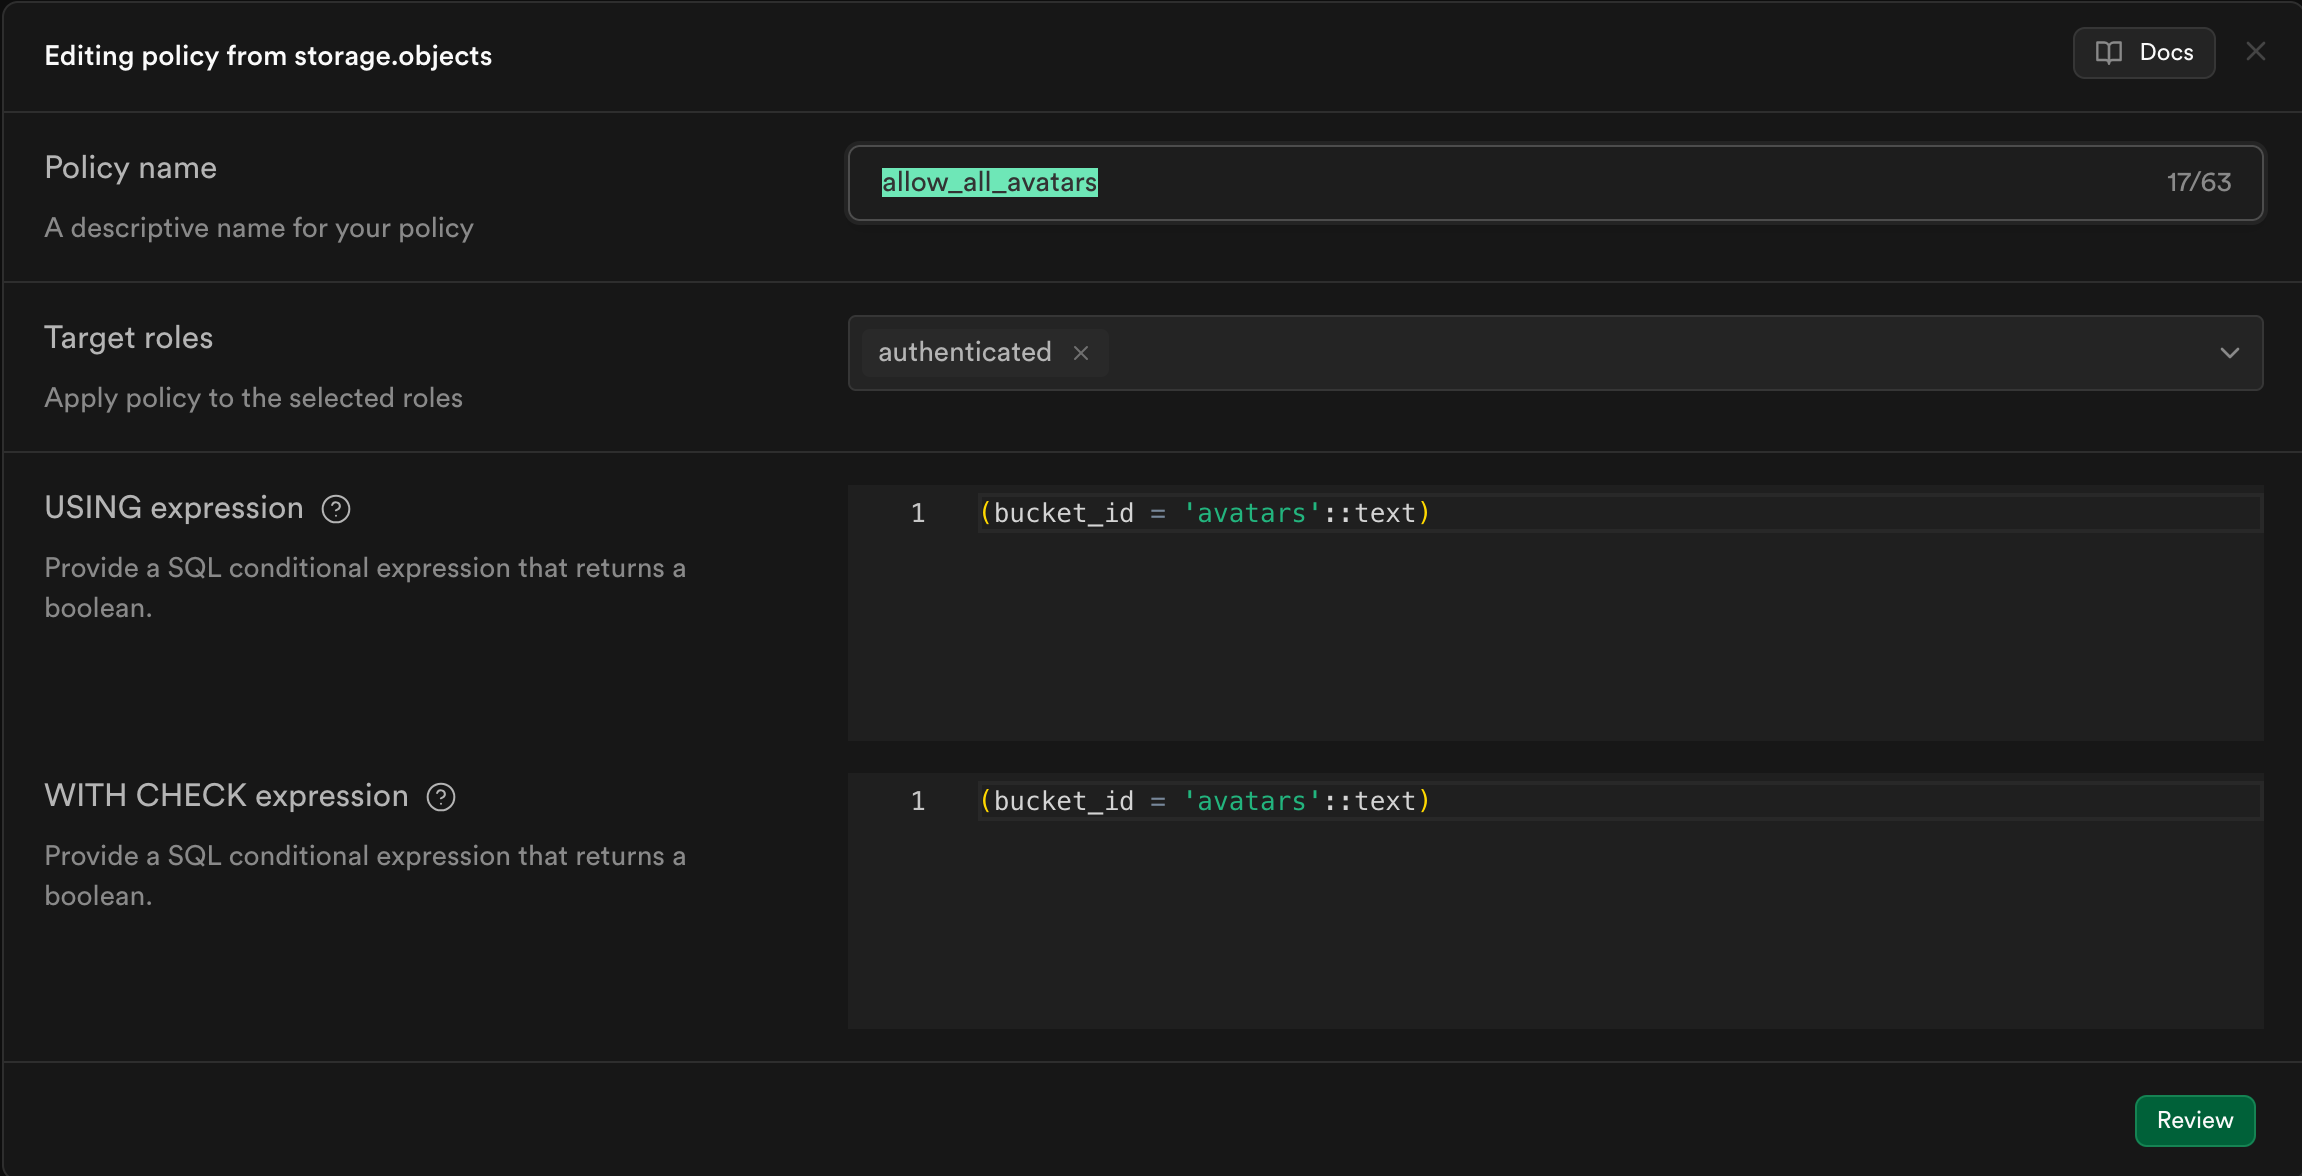Click the Review button

2194,1120
